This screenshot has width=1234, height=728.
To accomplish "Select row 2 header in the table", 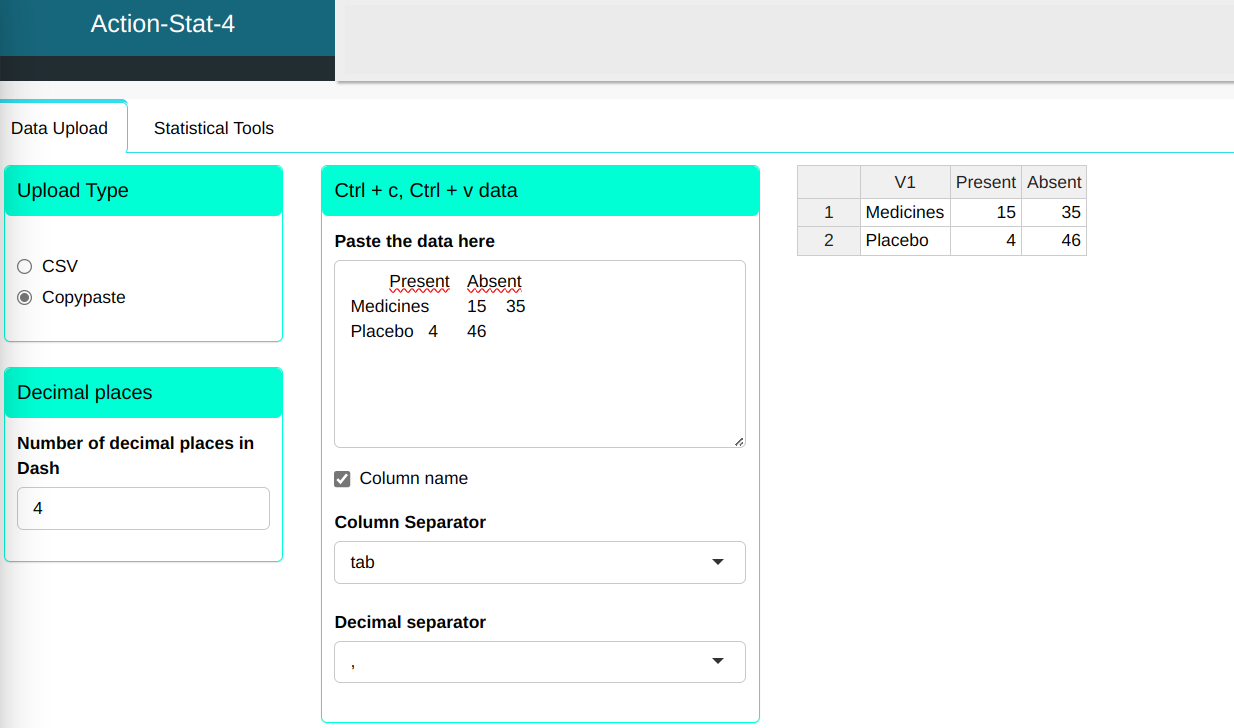I will tap(828, 240).
